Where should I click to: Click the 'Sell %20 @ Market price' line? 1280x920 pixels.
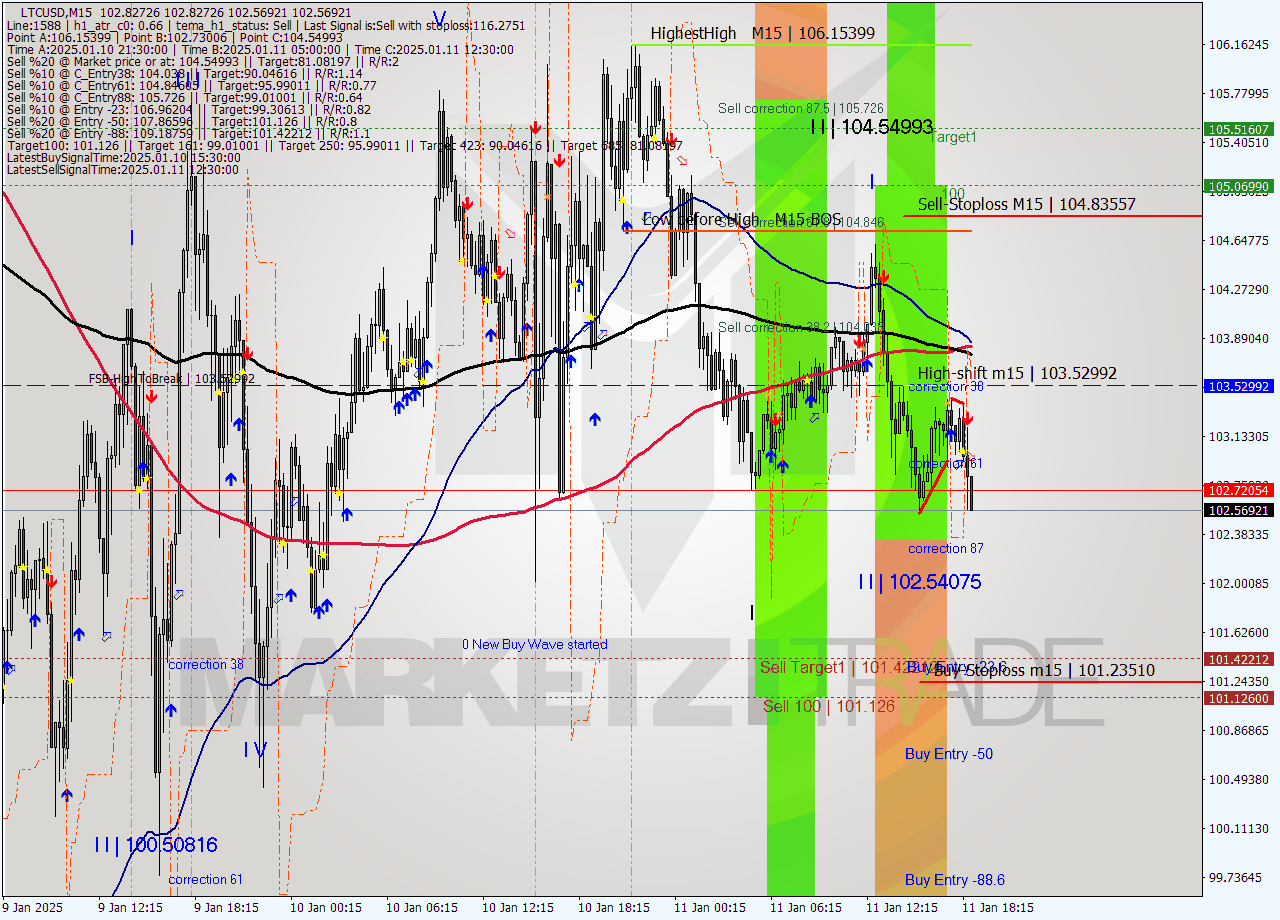(x=204, y=61)
